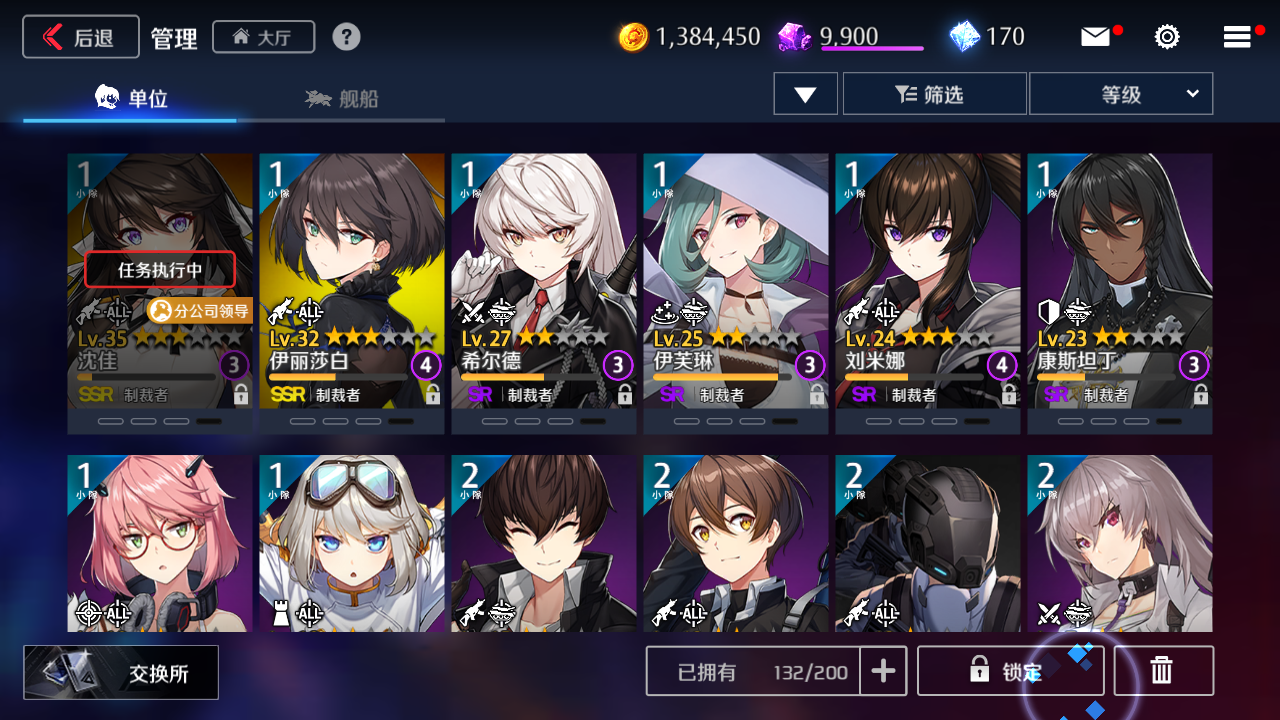Image resolution: width=1280 pixels, height=720 pixels.
Task: Click the 后退 back button
Action: (81, 37)
